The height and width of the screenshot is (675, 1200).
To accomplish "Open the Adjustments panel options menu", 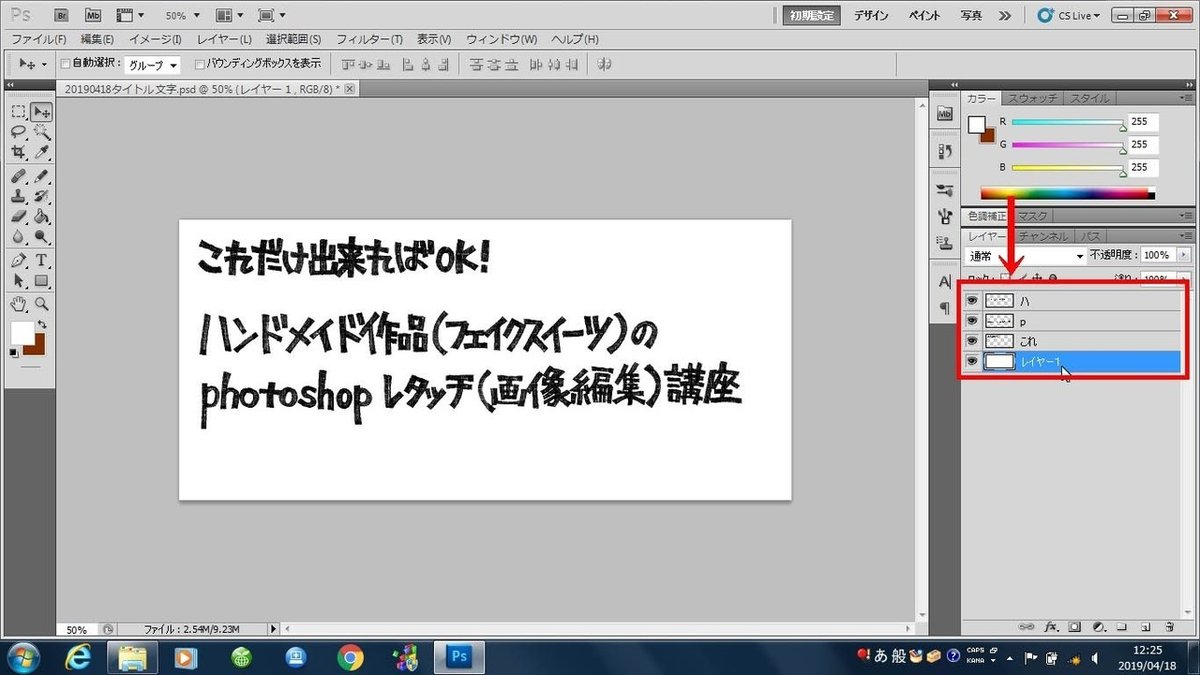I will (x=1186, y=216).
